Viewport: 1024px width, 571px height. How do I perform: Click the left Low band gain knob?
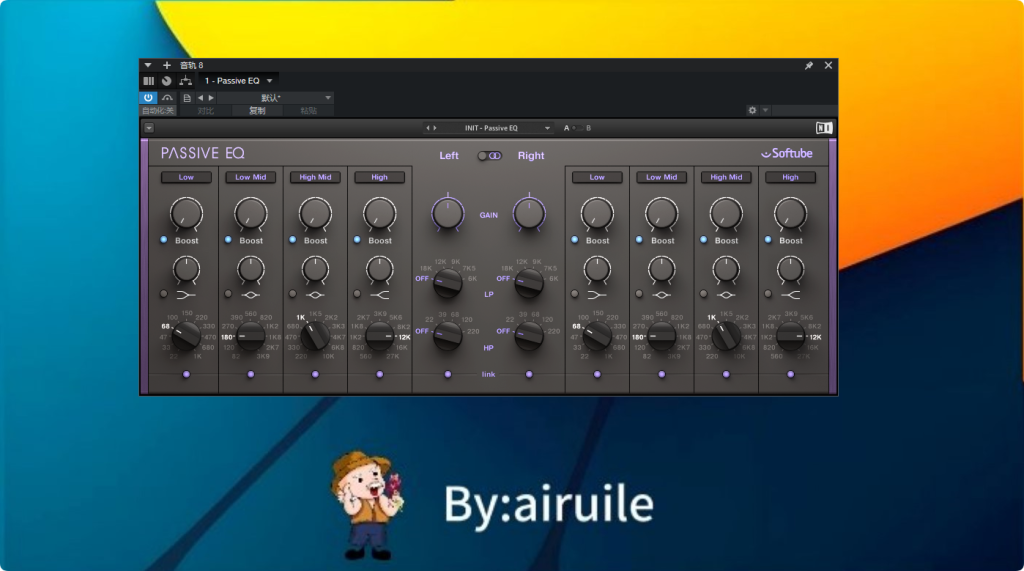186,214
